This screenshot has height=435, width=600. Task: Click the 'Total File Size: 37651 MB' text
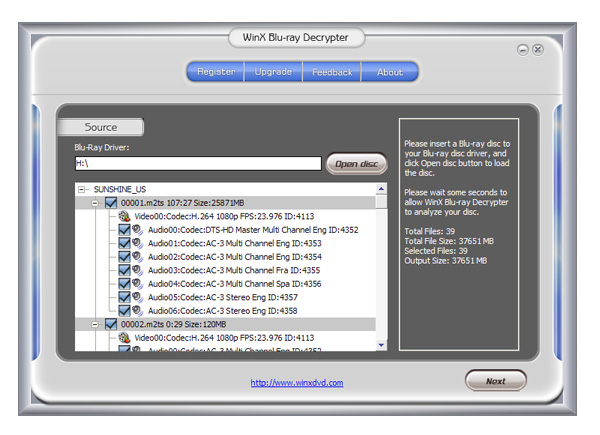(449, 241)
